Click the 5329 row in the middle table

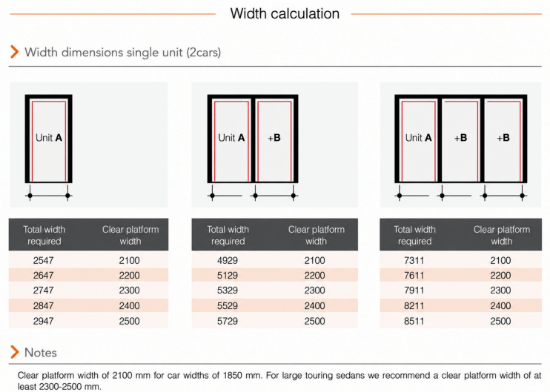[275, 290]
